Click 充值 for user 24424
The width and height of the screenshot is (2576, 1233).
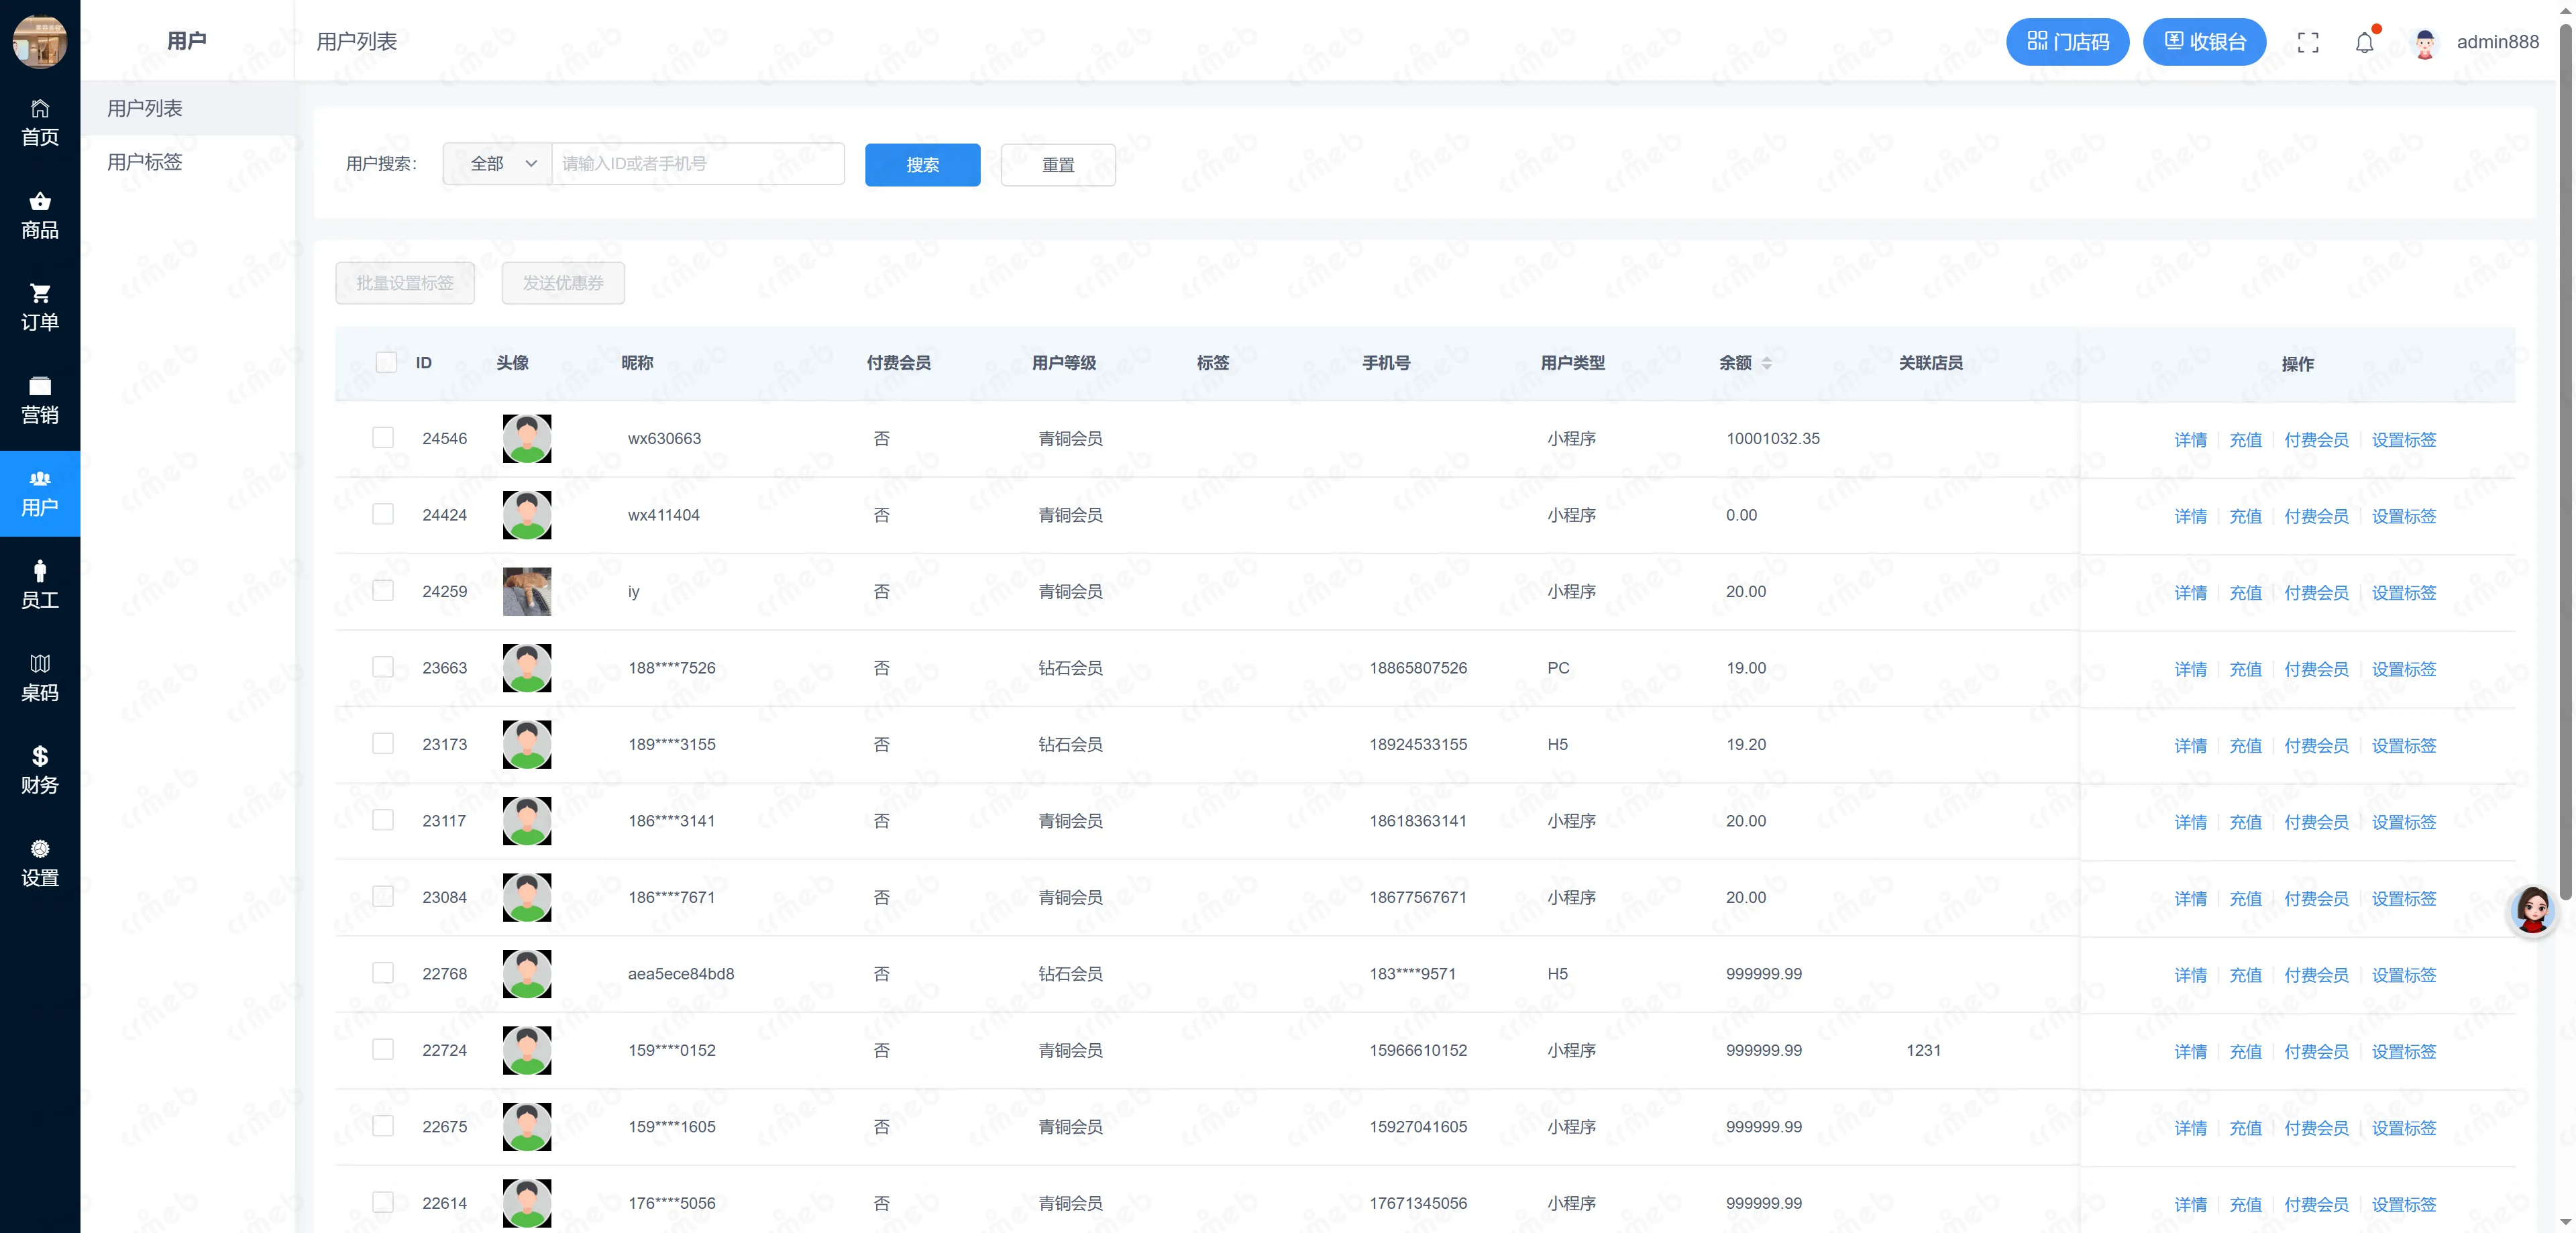[2245, 517]
